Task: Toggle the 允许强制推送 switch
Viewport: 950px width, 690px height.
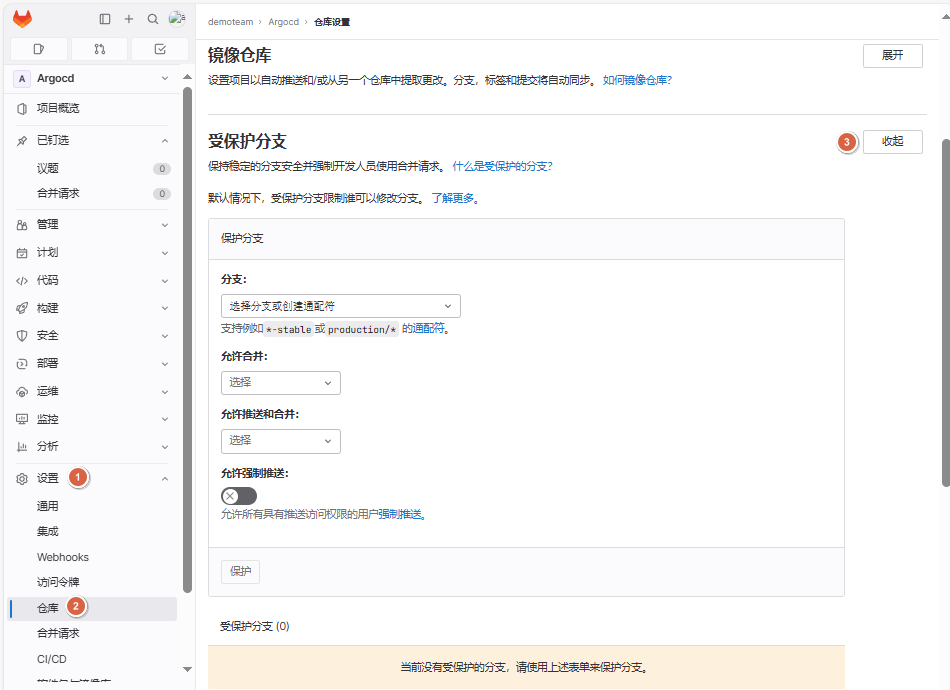Action: (239, 496)
